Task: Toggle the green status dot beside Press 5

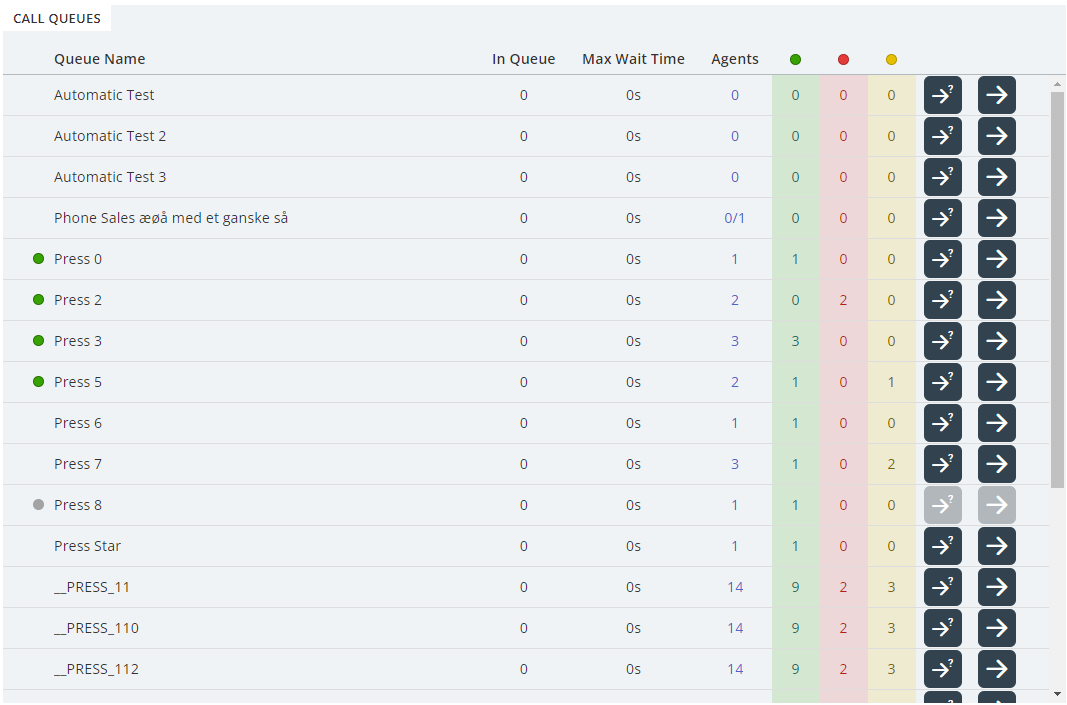Action: (x=39, y=382)
